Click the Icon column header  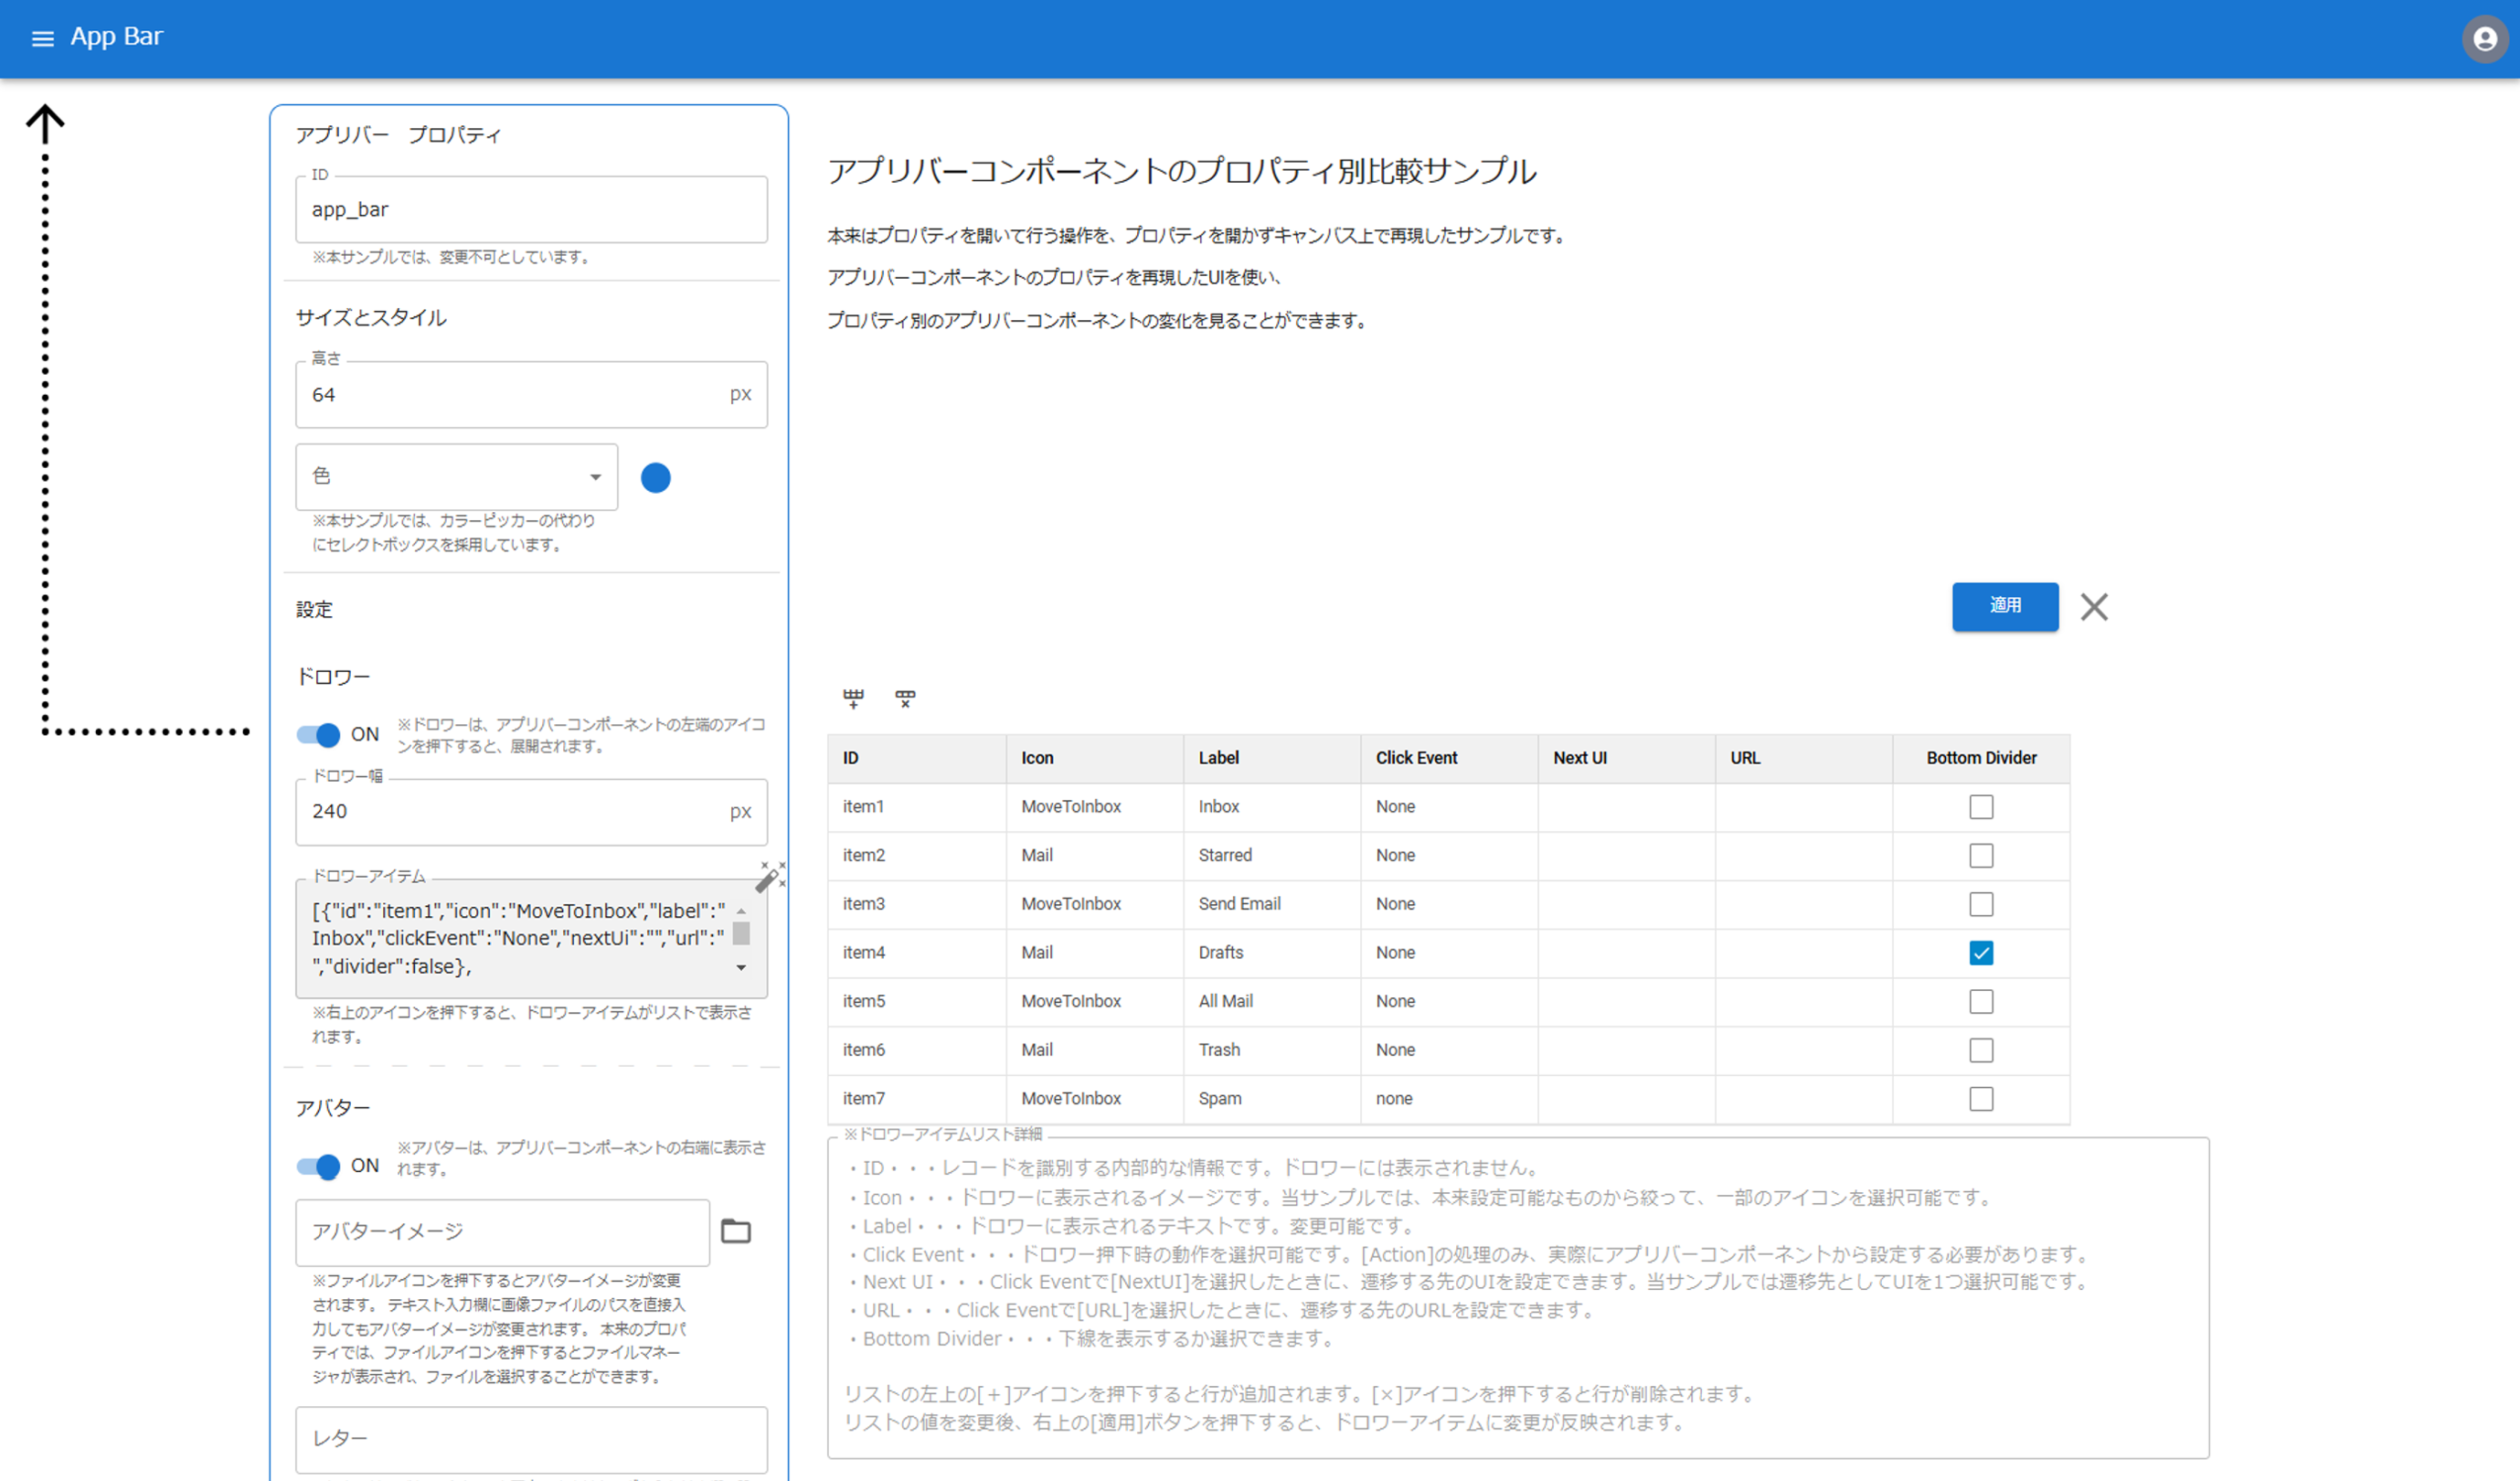click(1094, 758)
